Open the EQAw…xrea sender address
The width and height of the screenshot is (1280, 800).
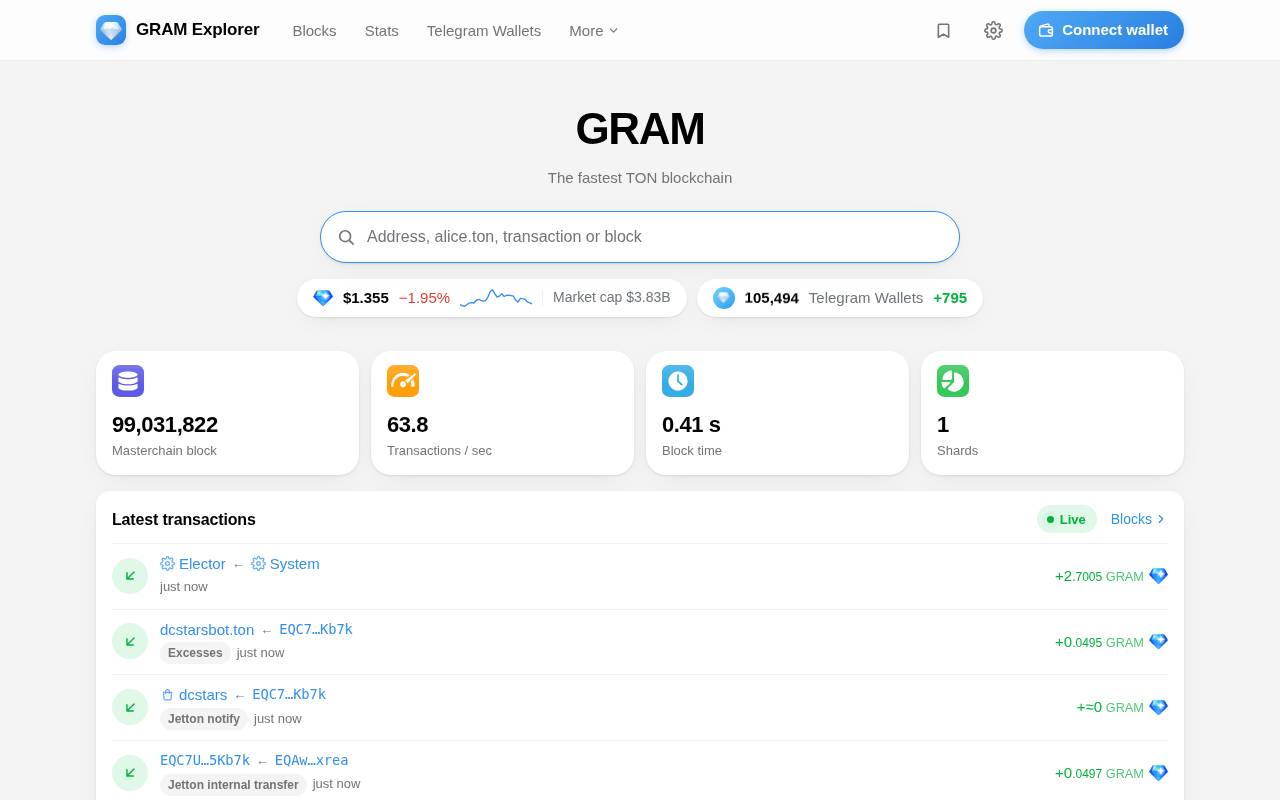tap(312, 761)
